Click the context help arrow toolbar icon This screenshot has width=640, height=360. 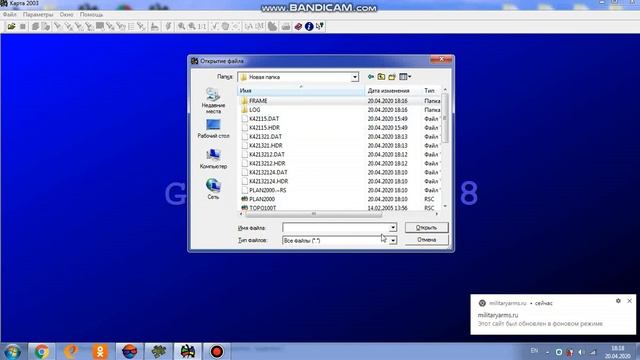pyautogui.click(x=320, y=27)
